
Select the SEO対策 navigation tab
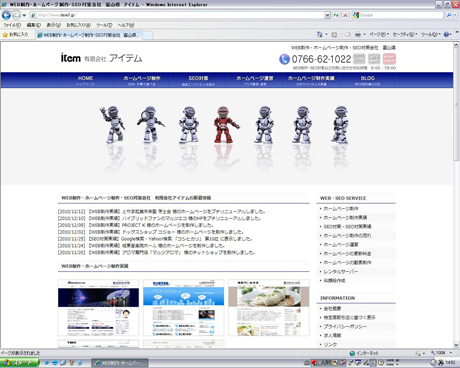click(198, 80)
